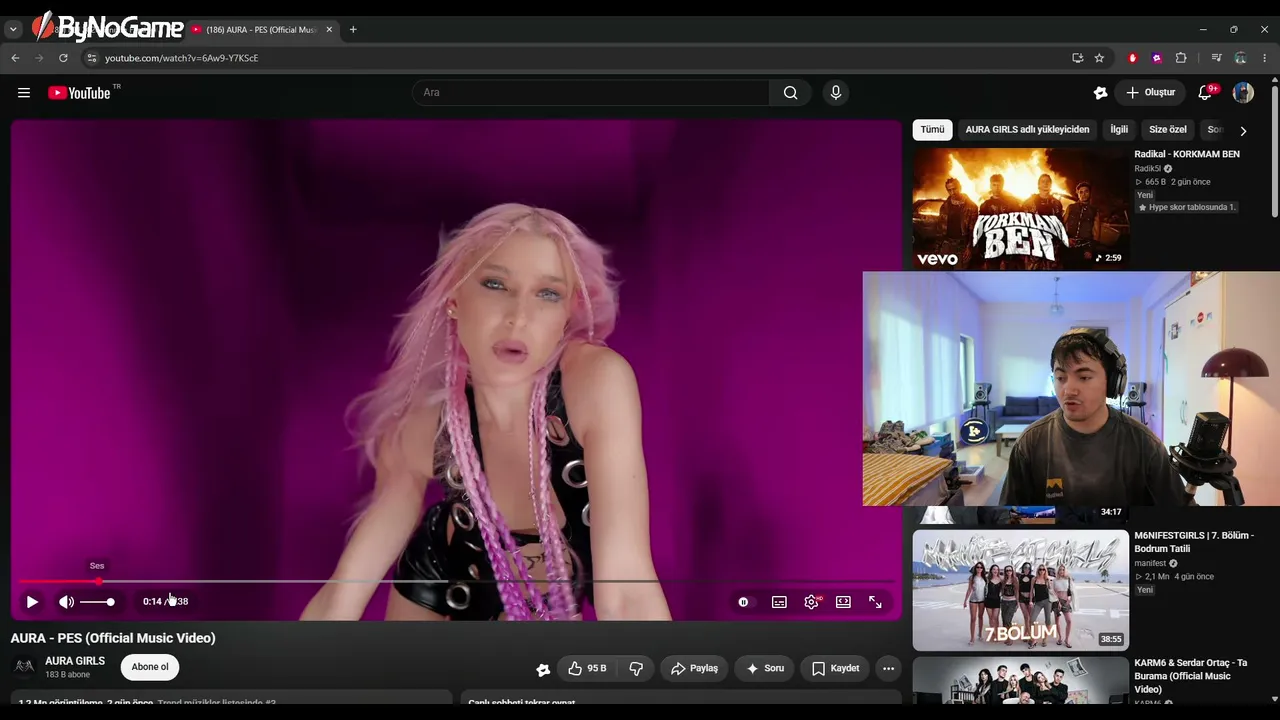The image size is (1280, 720).
Task: Click the install/cast icon in address bar
Action: 1077,58
